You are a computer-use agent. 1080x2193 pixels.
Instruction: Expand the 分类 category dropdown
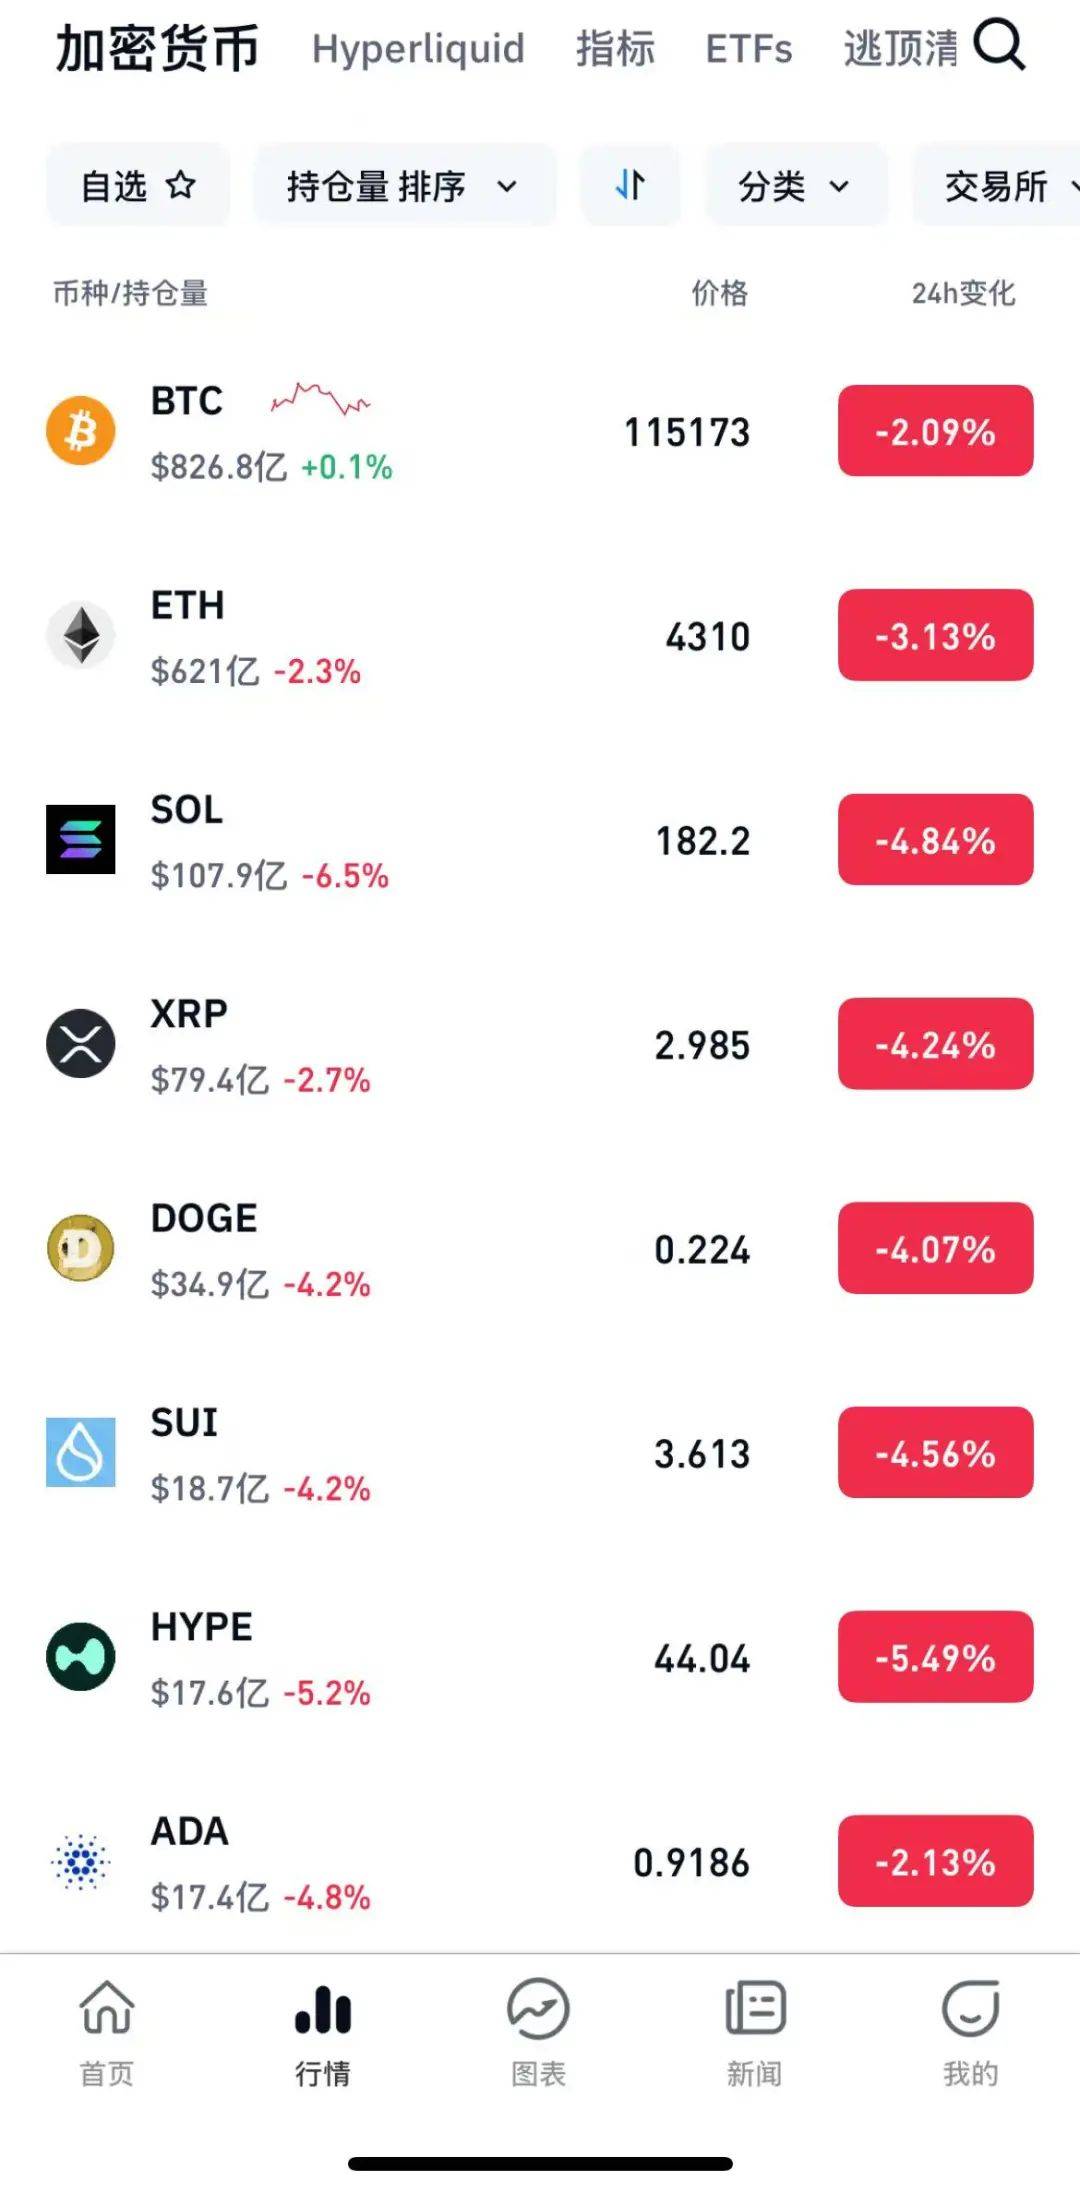795,185
